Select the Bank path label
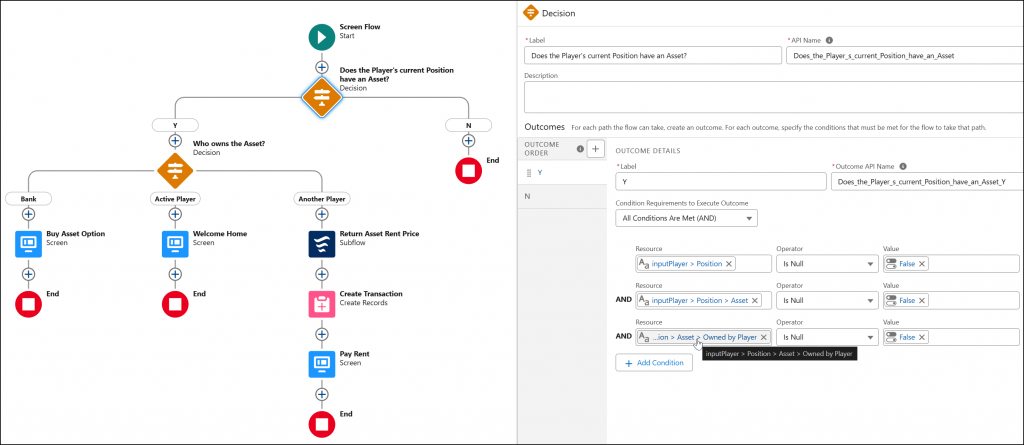This screenshot has width=1024, height=445. 28,198
